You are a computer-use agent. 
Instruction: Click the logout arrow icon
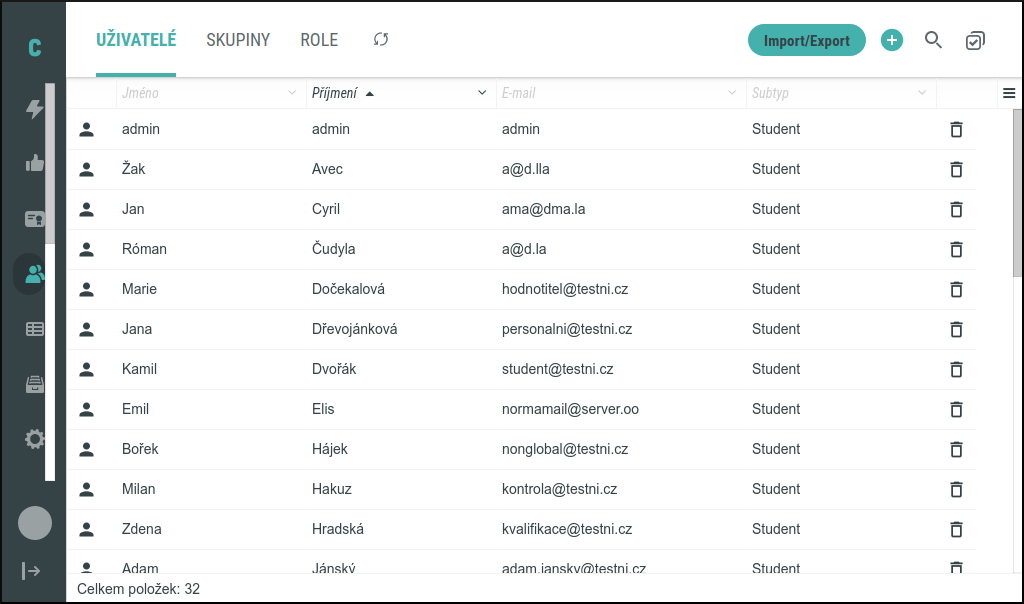click(32, 570)
